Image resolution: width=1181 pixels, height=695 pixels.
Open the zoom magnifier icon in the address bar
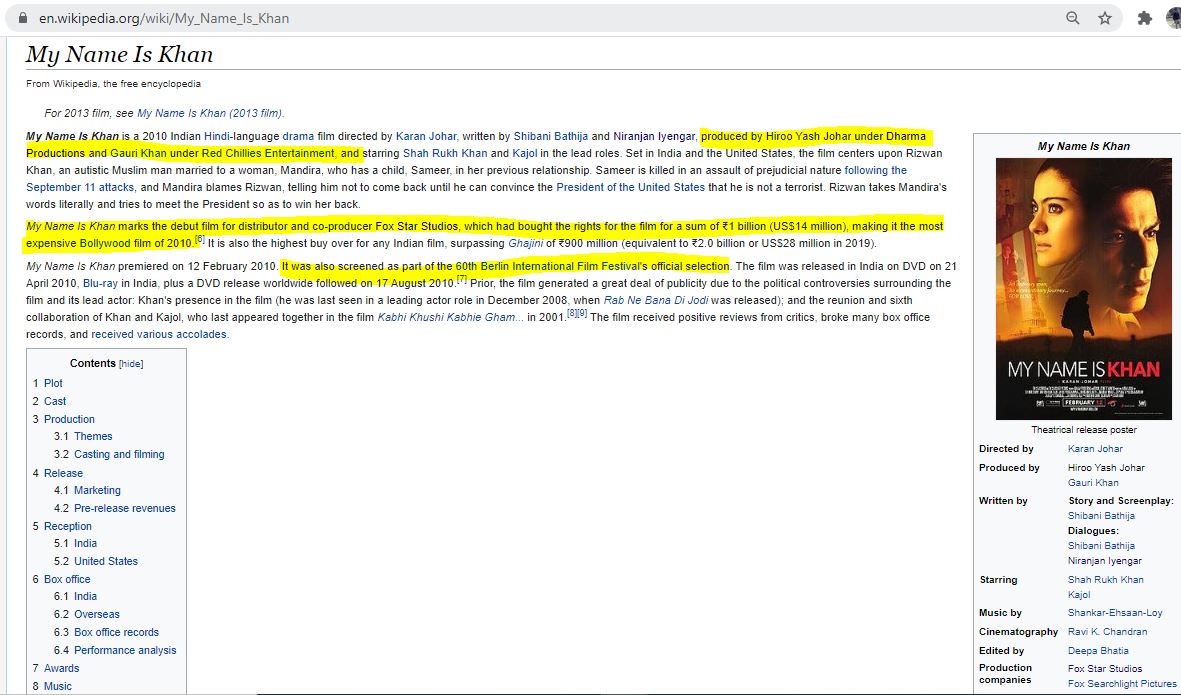[x=1073, y=18]
